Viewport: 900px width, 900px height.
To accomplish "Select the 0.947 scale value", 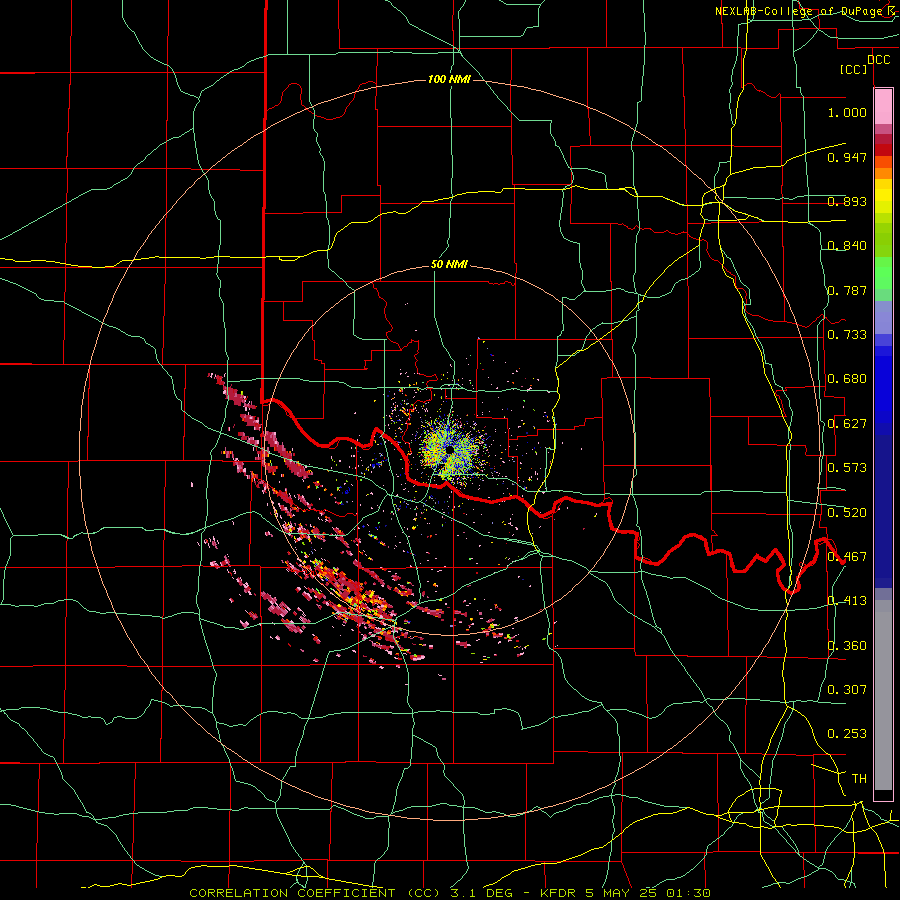I will point(847,157).
